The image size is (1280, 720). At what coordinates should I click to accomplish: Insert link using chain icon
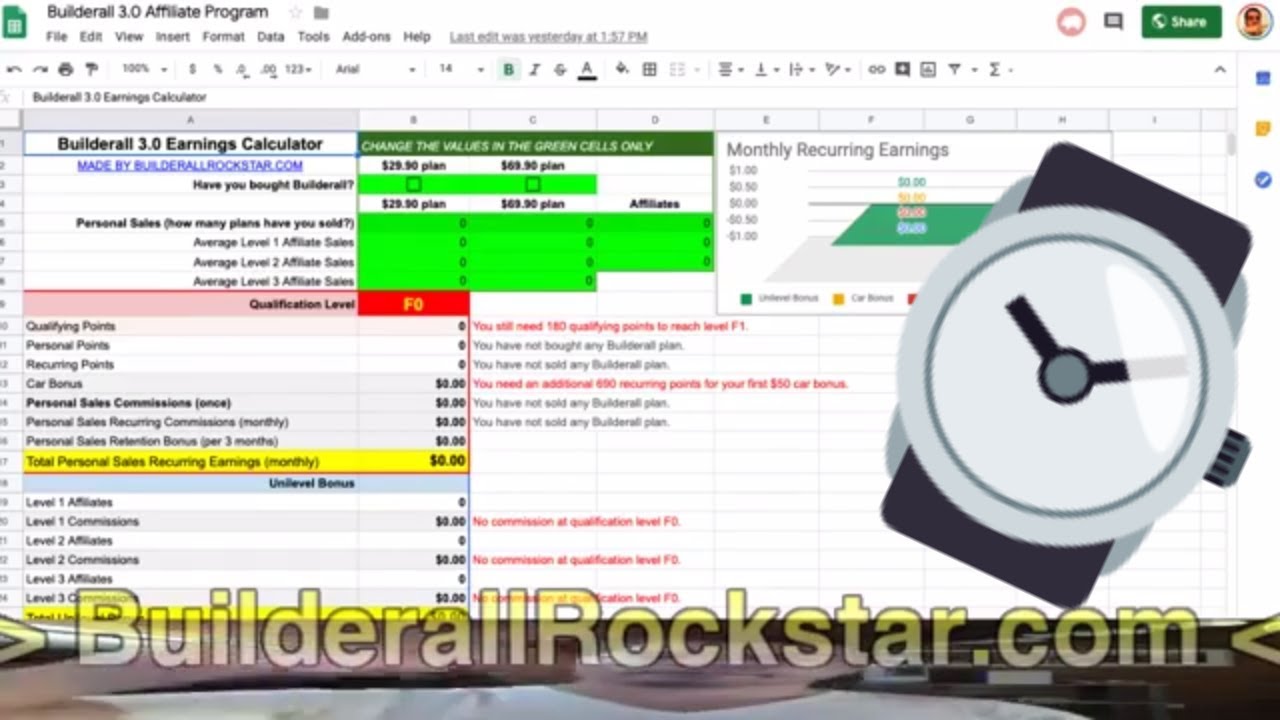point(876,69)
